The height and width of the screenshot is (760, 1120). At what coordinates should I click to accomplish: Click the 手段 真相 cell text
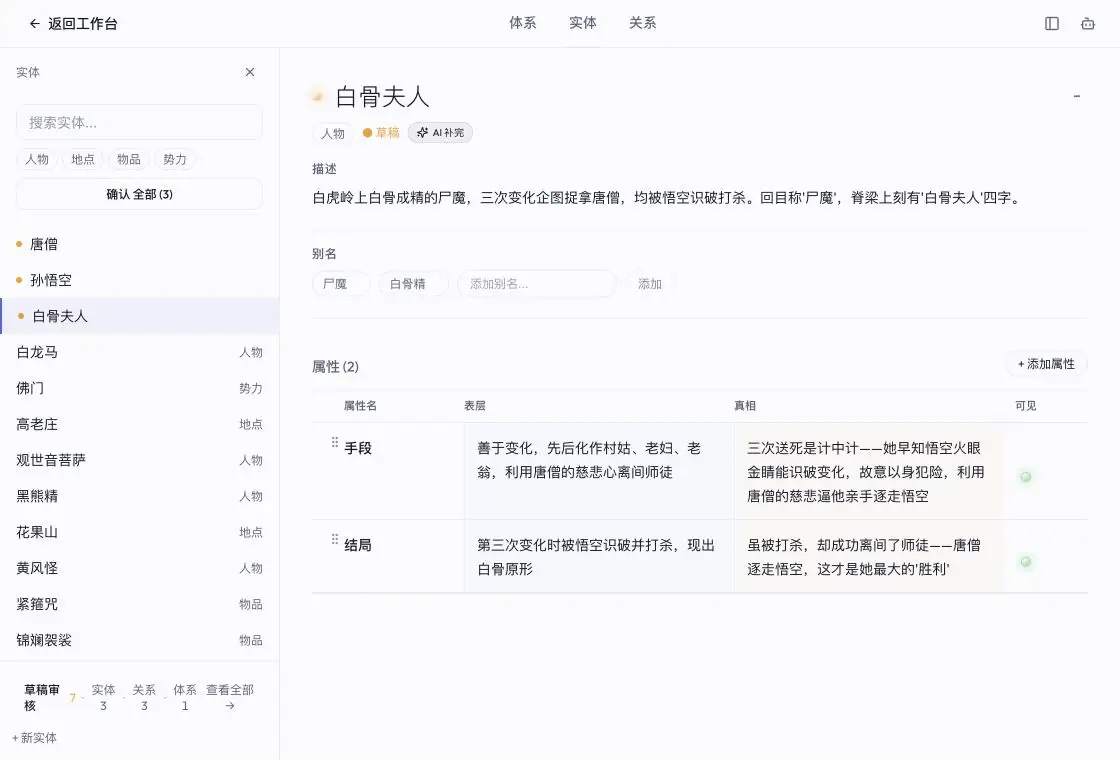[x=865, y=472]
